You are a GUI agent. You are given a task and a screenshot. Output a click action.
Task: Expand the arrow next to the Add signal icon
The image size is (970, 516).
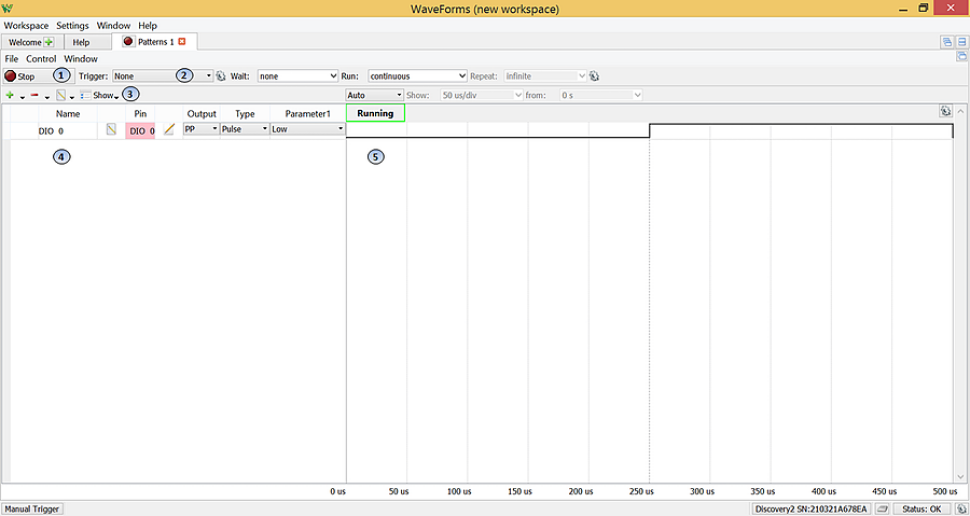point(22,97)
